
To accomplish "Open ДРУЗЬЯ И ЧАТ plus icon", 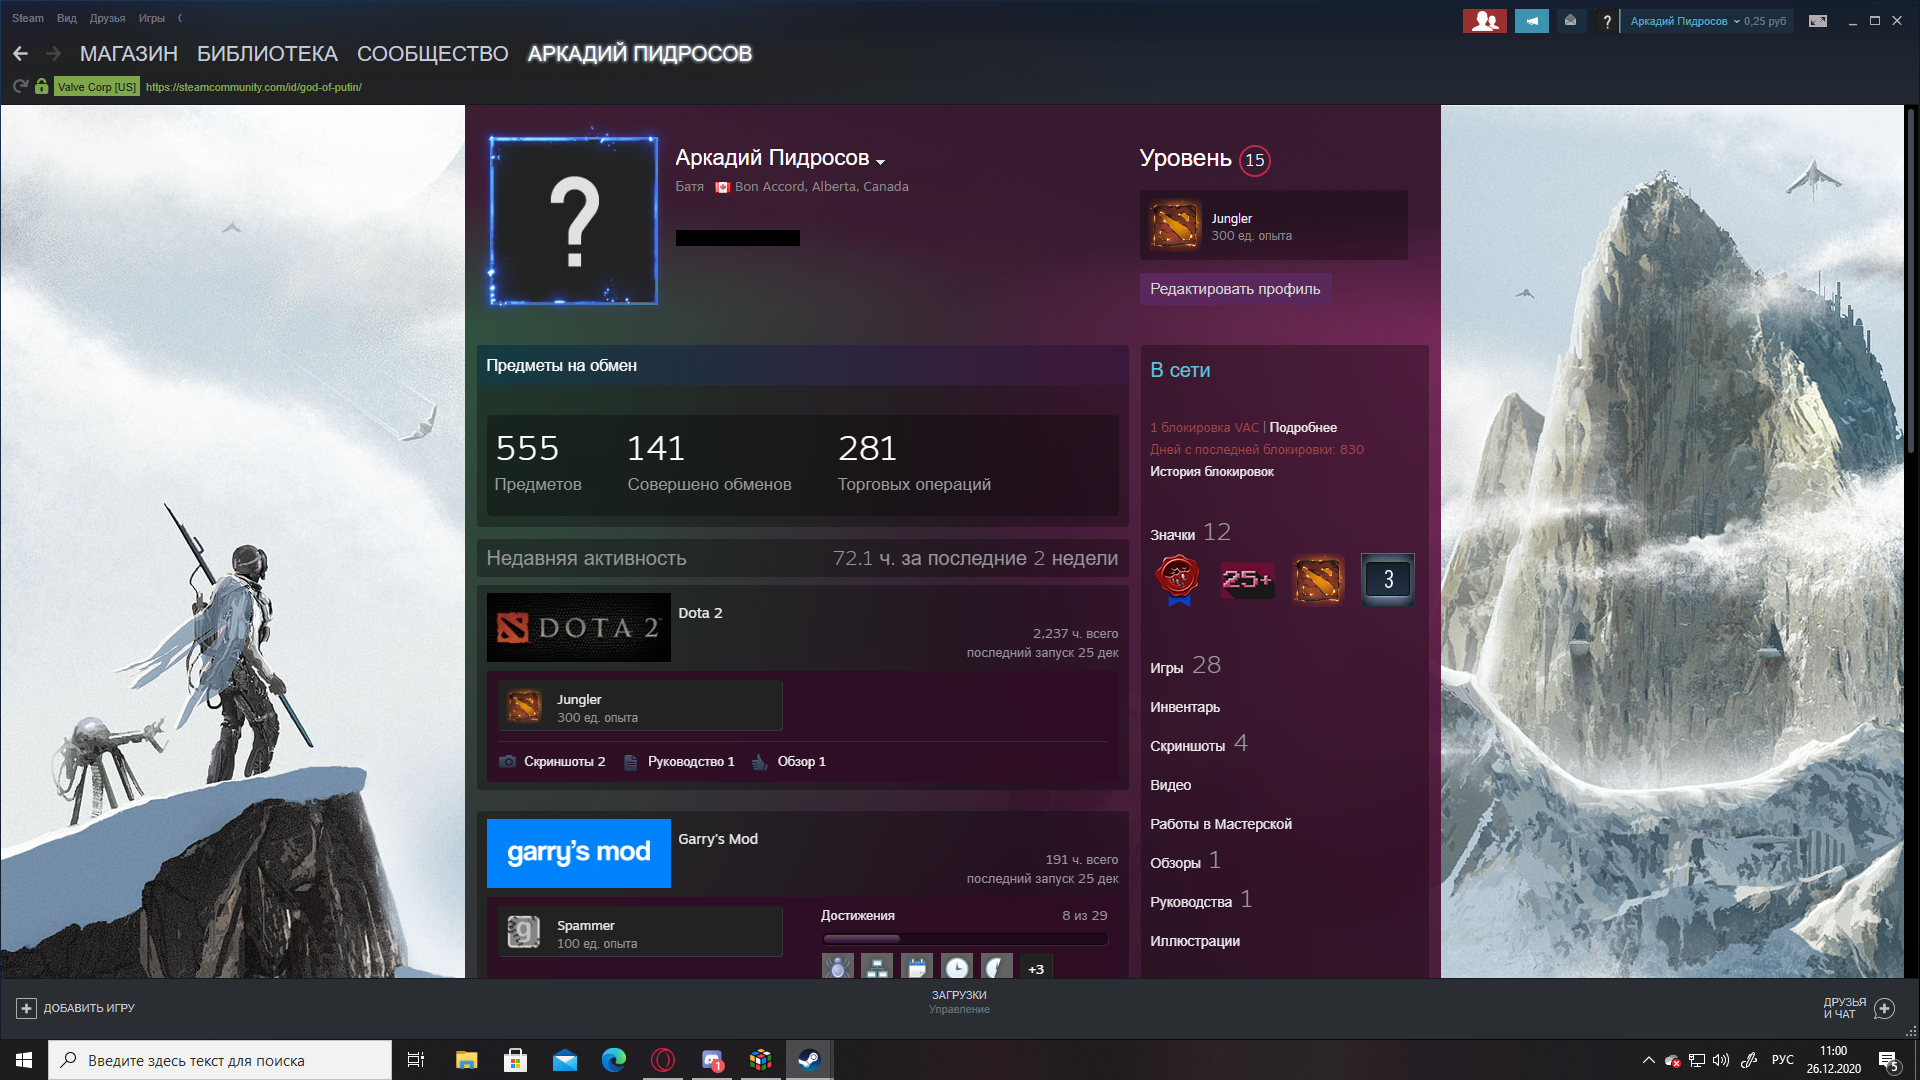I will (x=1884, y=1008).
